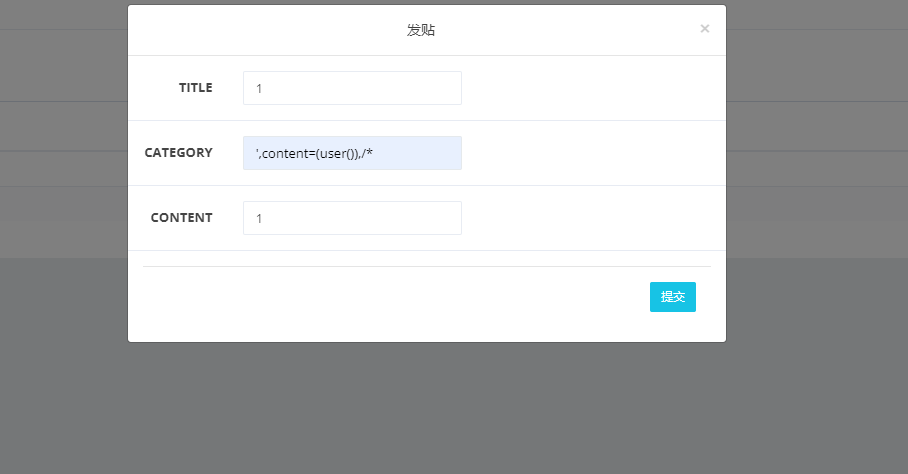The width and height of the screenshot is (908, 474).
Task: Click inside the Category input field
Action: tap(352, 153)
